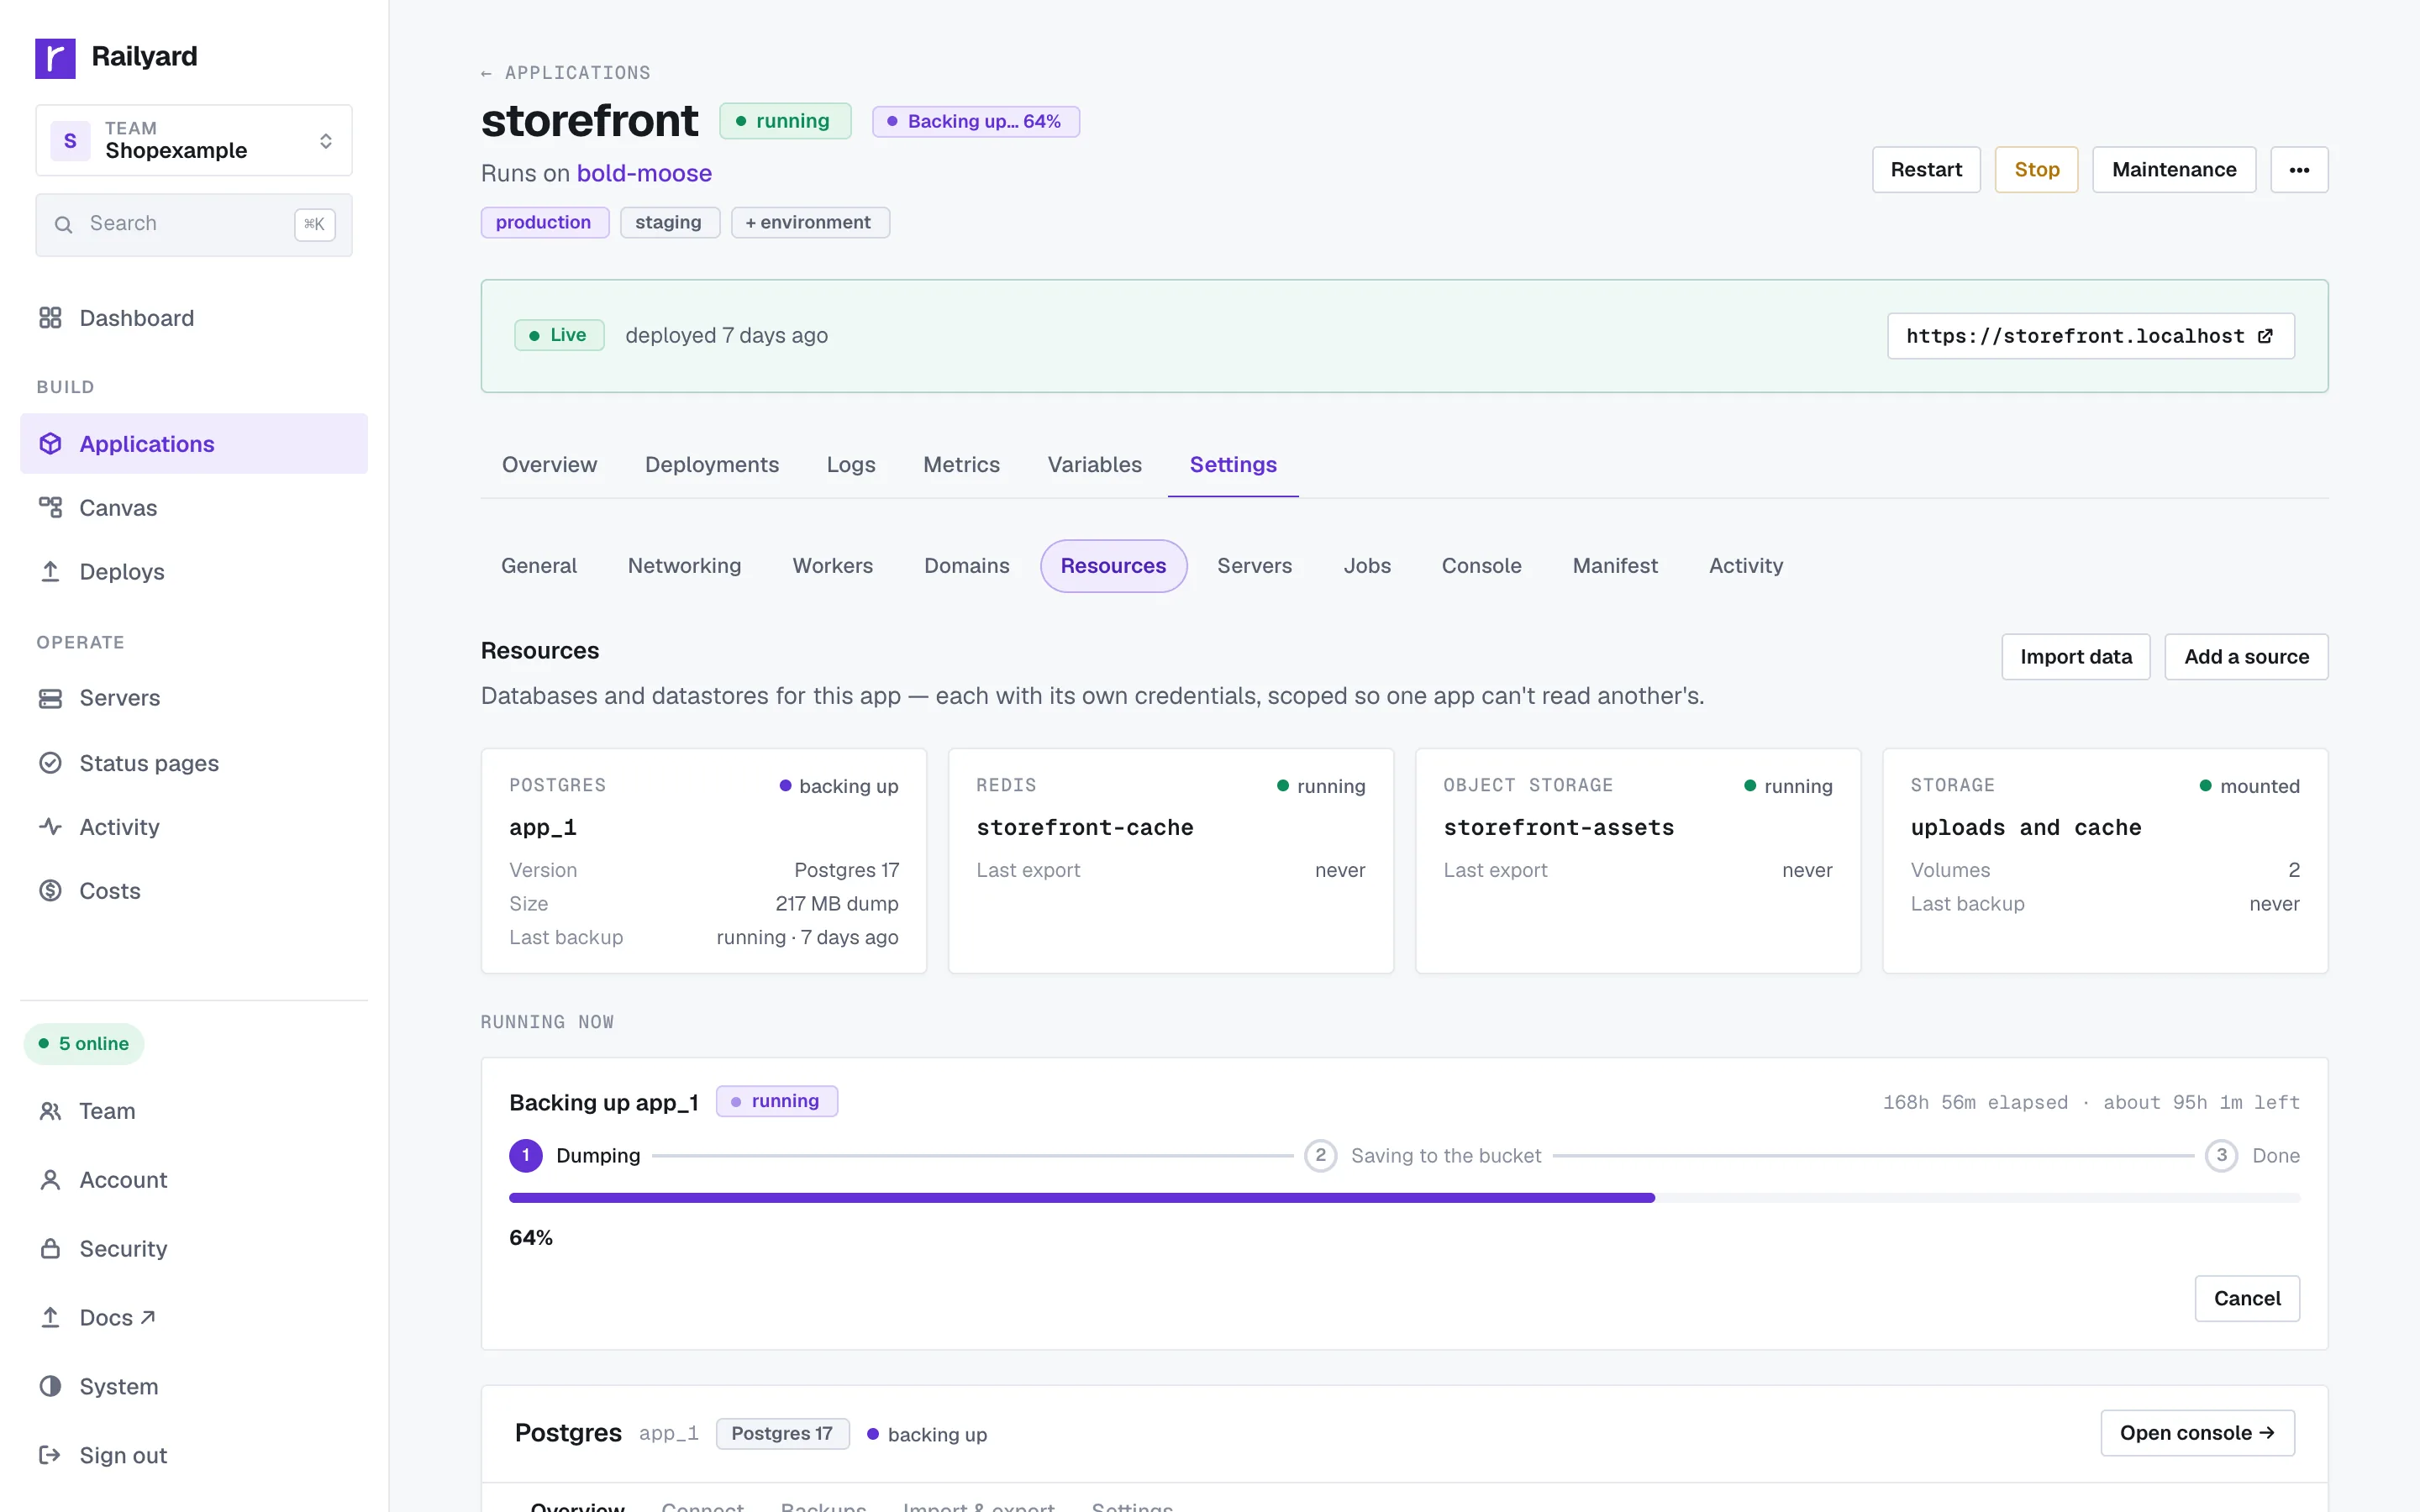Click the Costs dollar icon
Viewport: 2420px width, 1512px height.
click(x=50, y=891)
